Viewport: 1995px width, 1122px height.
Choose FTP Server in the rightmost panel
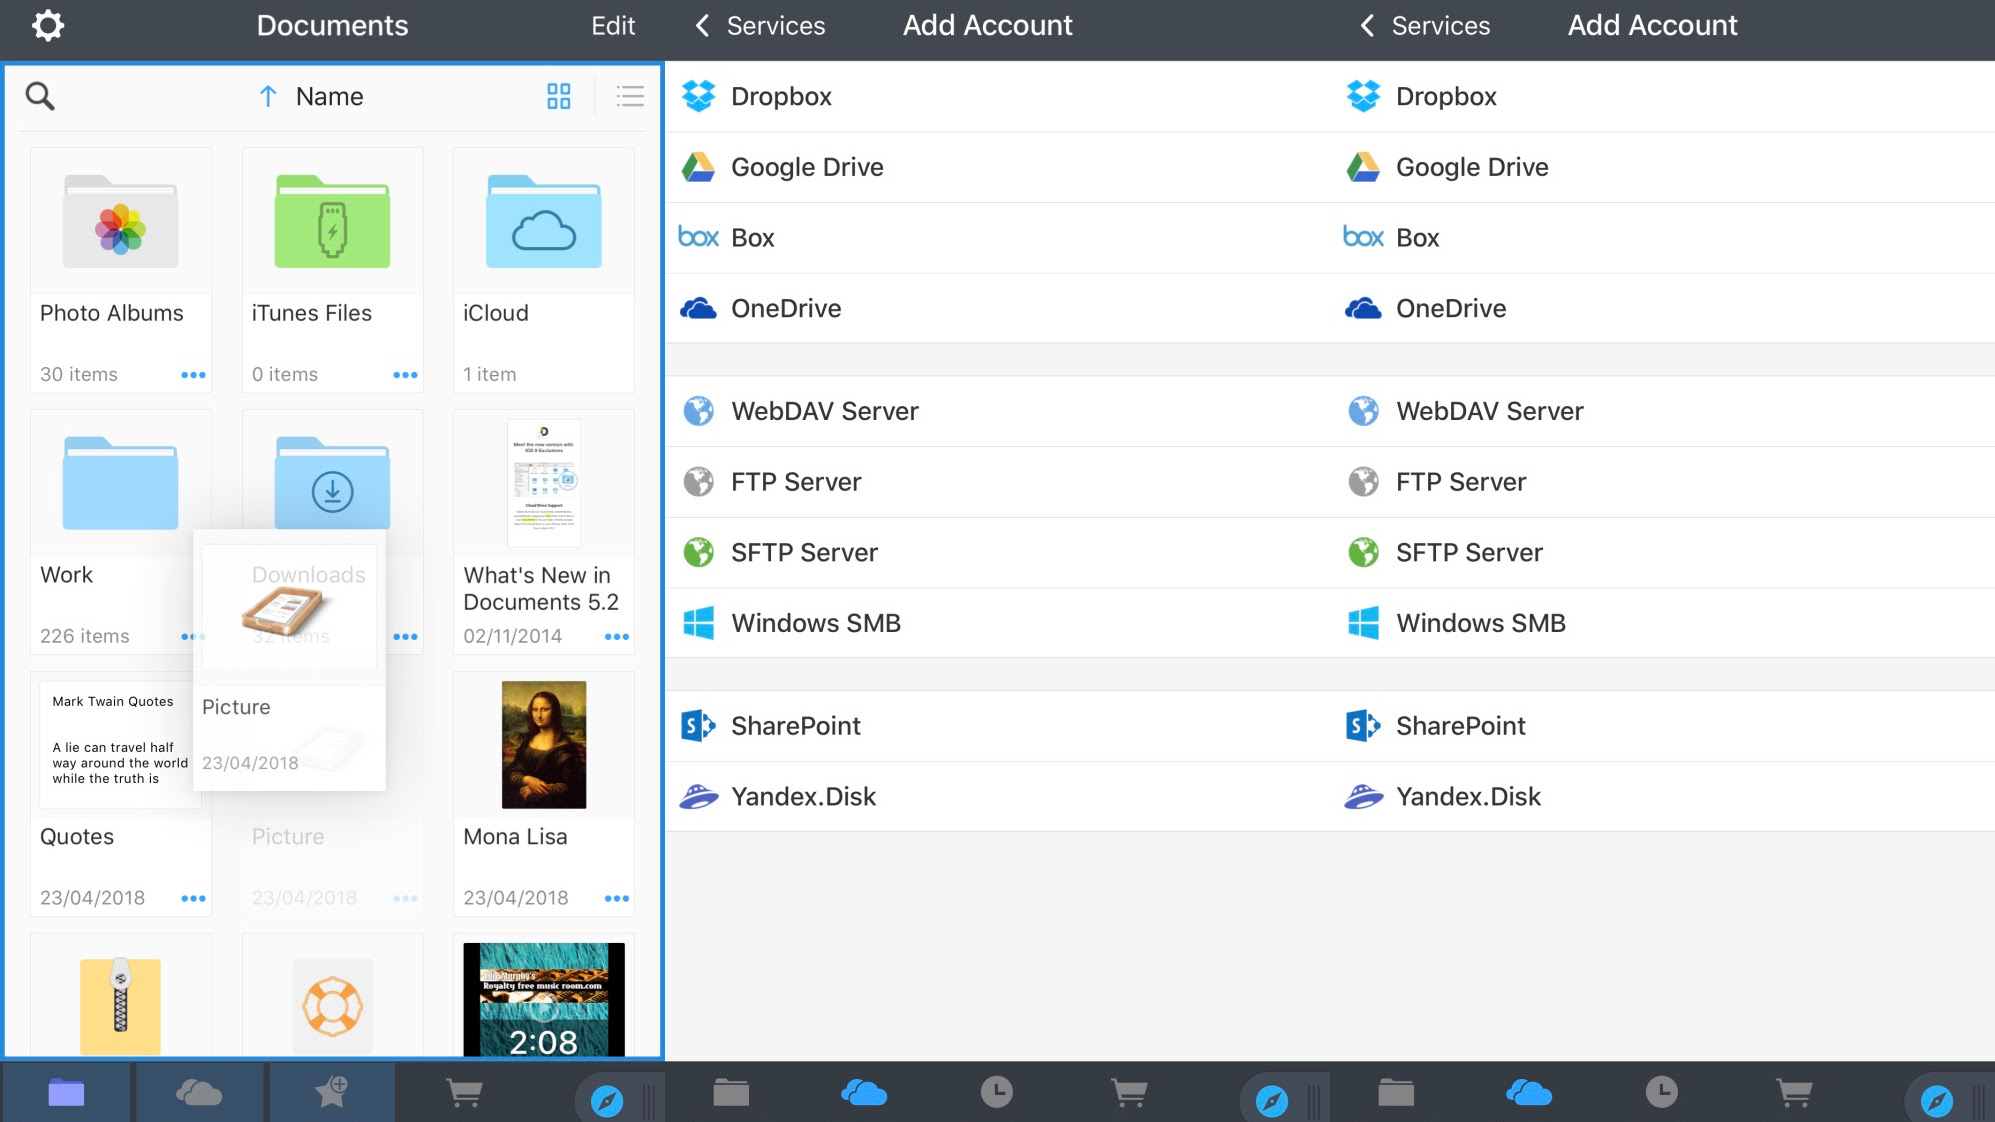click(1663, 482)
